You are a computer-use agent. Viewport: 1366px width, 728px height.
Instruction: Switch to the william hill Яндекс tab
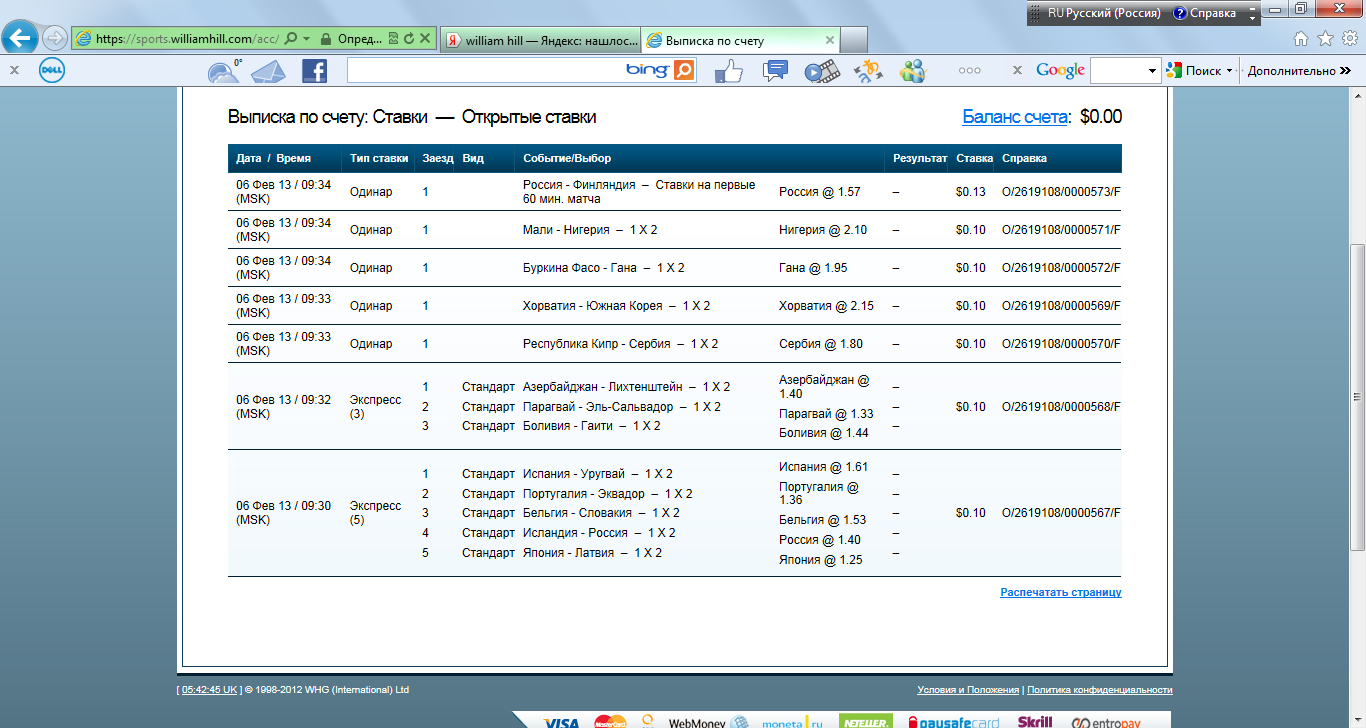click(538, 40)
